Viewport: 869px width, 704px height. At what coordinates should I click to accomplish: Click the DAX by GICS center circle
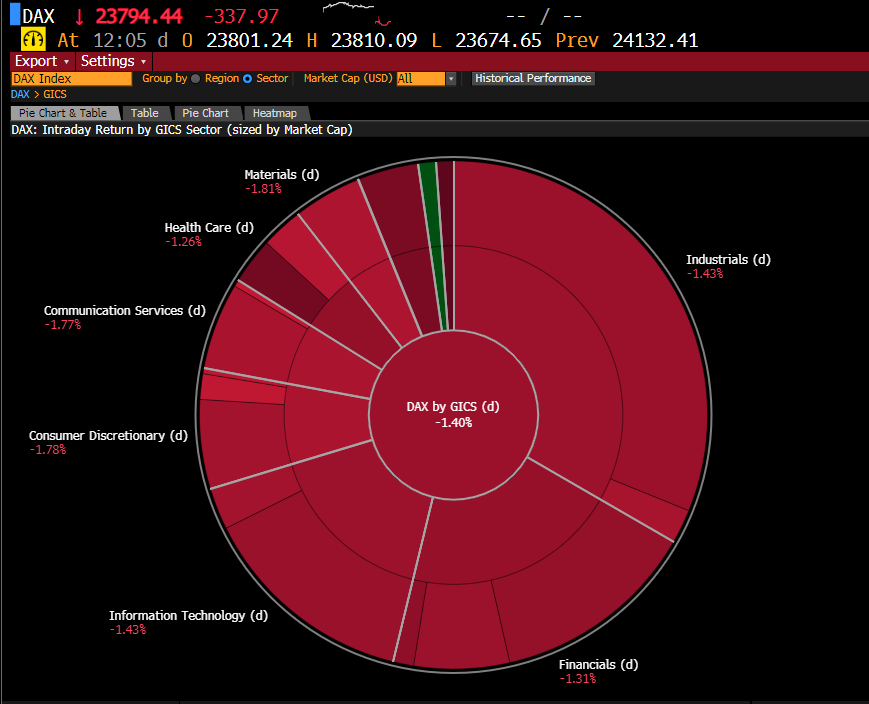coord(452,414)
